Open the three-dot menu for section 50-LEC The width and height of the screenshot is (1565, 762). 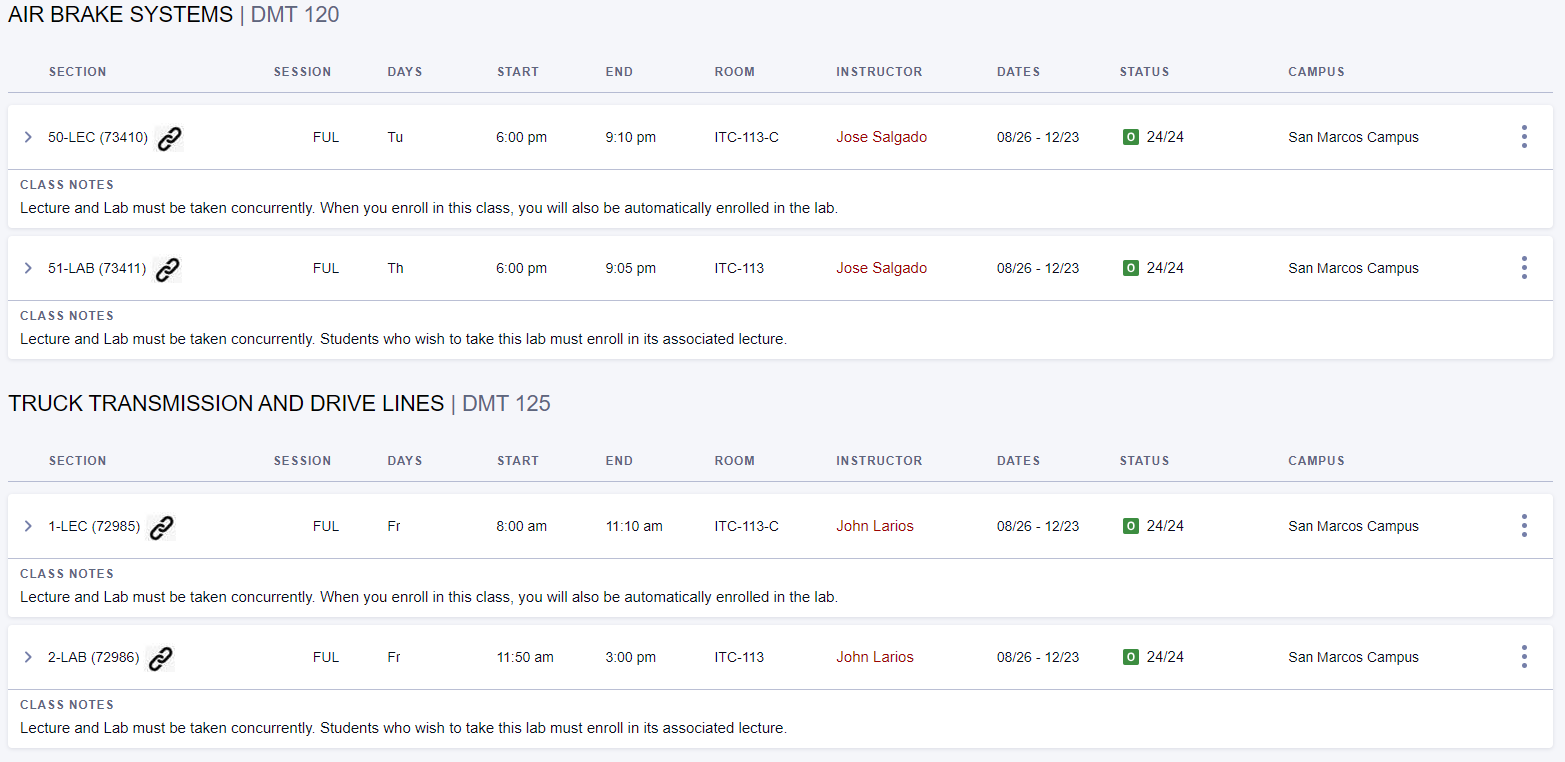coord(1524,137)
